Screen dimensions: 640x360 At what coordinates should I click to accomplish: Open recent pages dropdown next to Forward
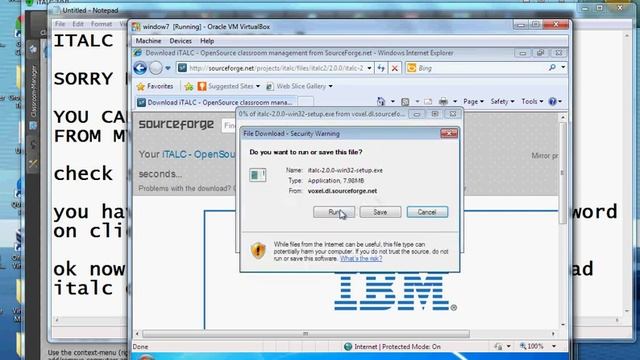click(x=168, y=68)
